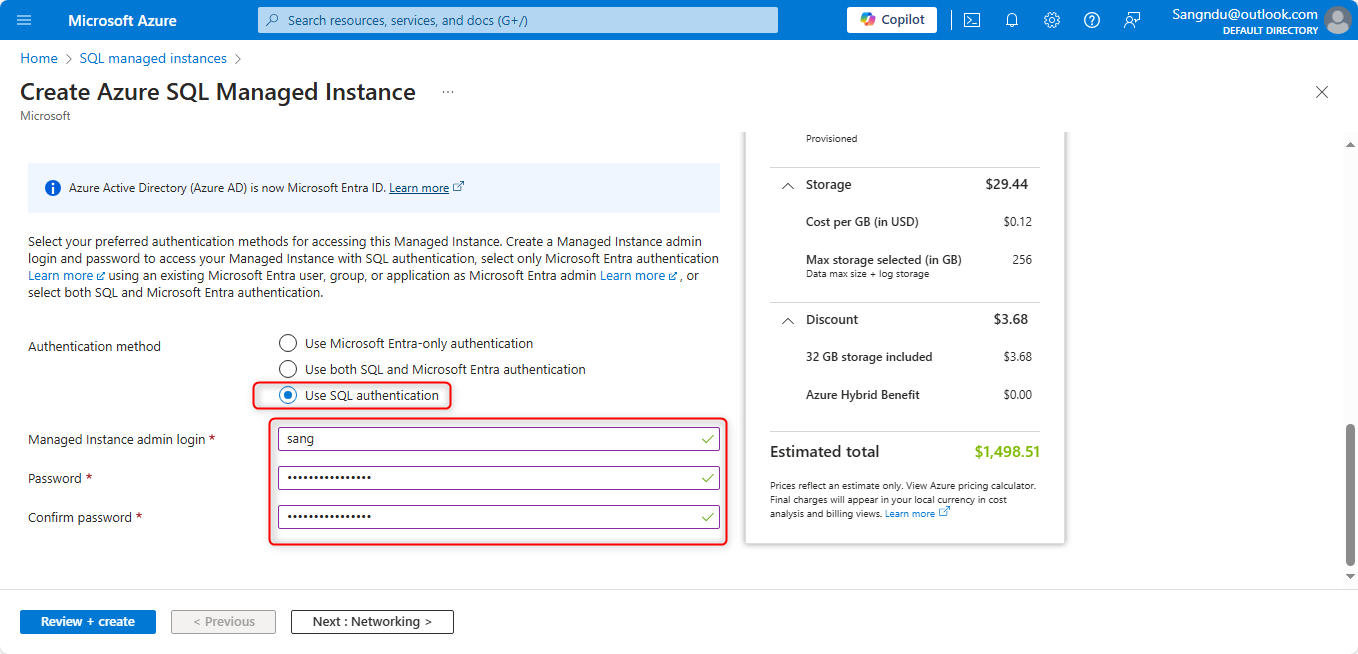Collapse the Storage cost section
This screenshot has height=654, width=1358.
point(788,185)
